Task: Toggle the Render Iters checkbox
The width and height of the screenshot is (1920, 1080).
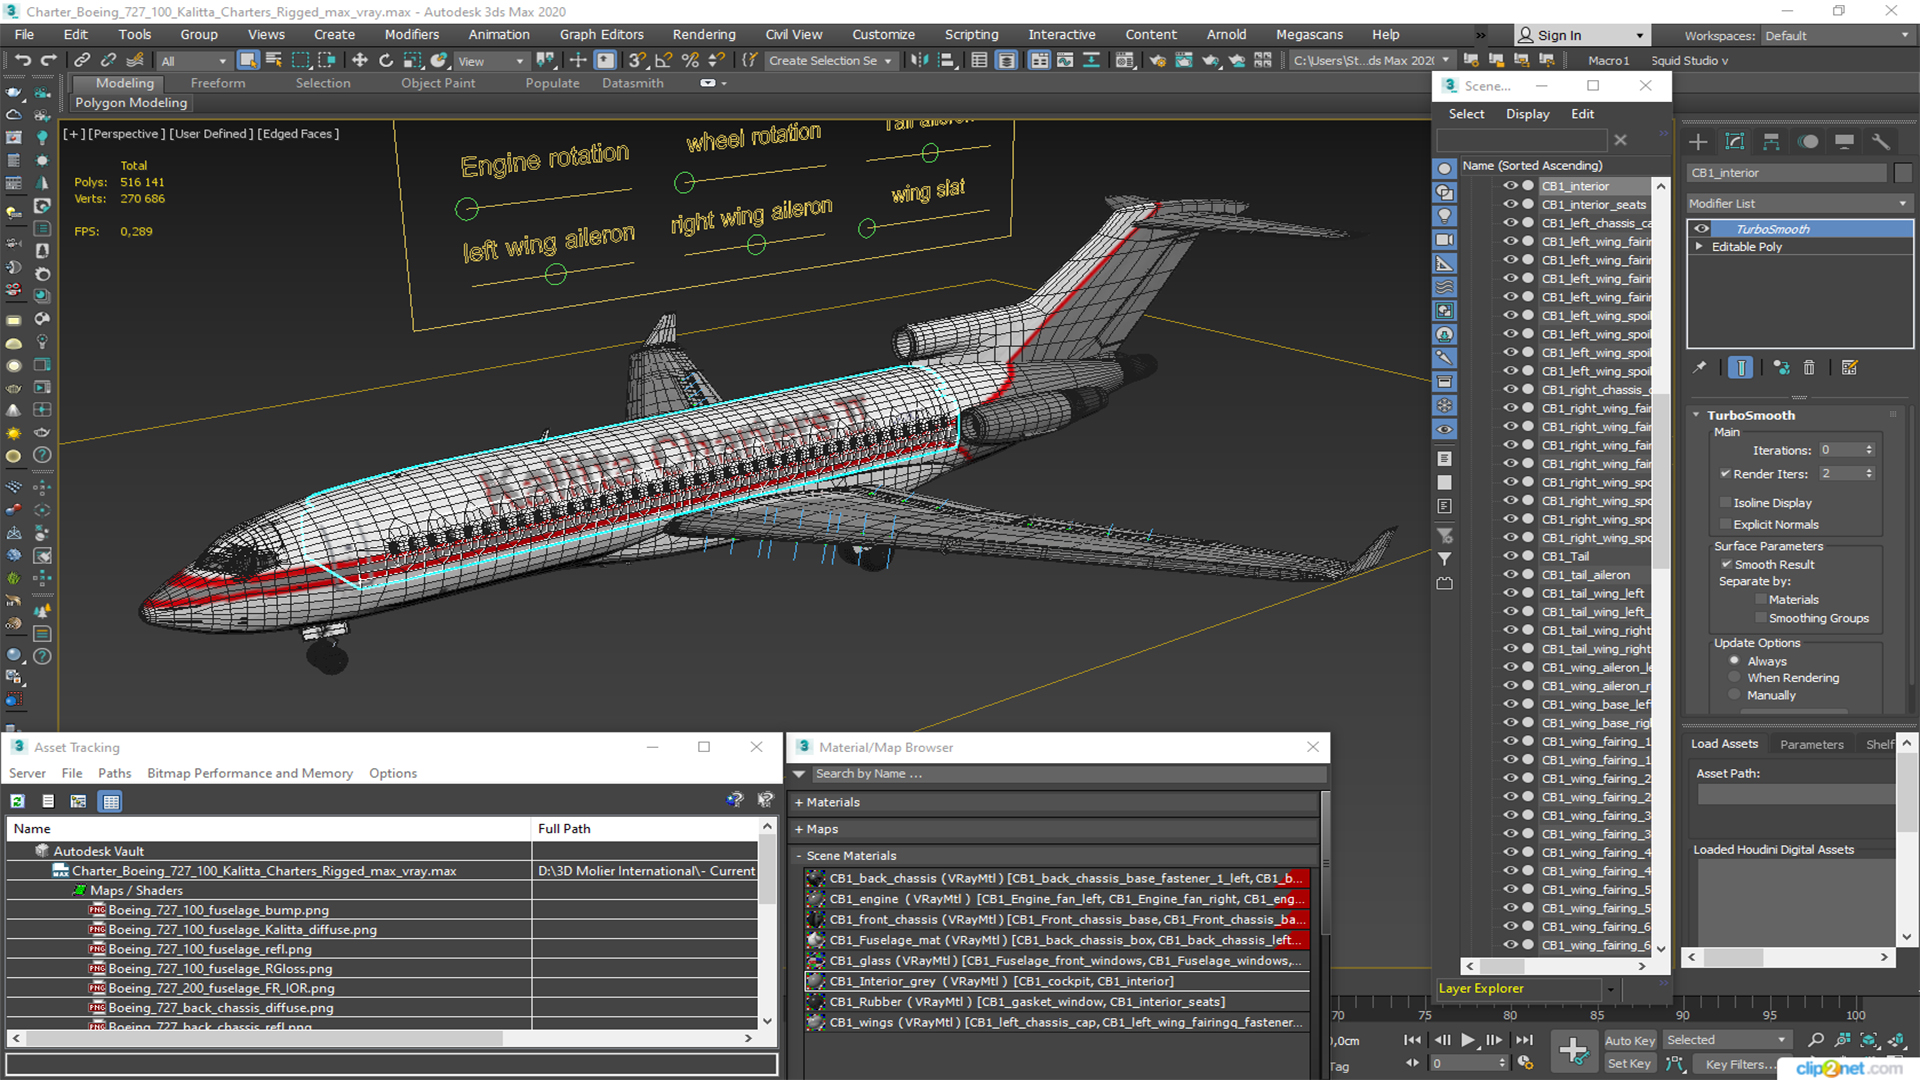Action: click(1725, 474)
